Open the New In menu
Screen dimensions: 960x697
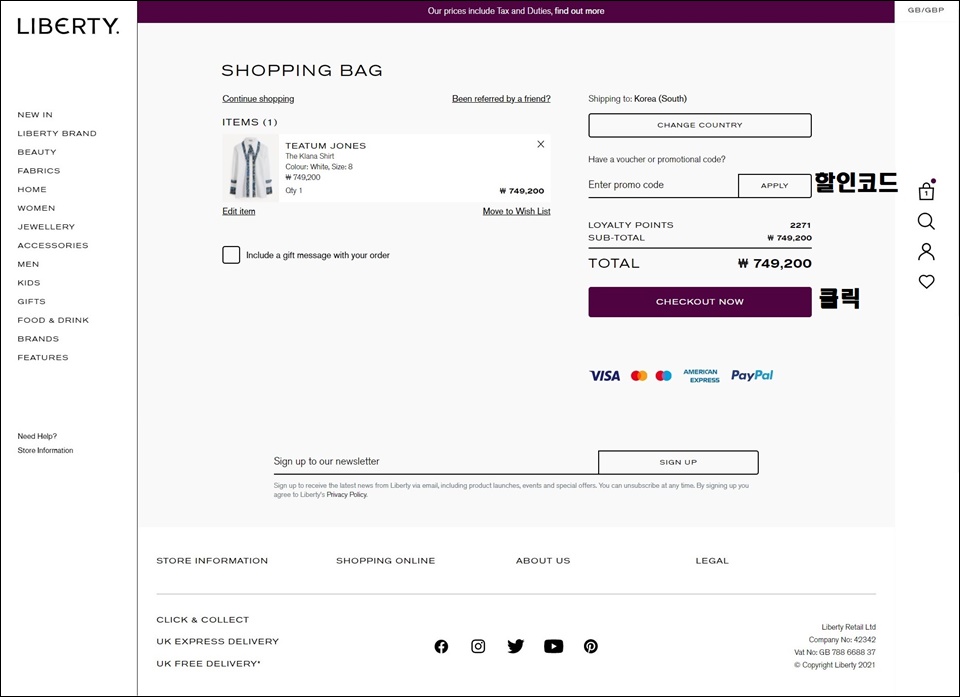(35, 115)
